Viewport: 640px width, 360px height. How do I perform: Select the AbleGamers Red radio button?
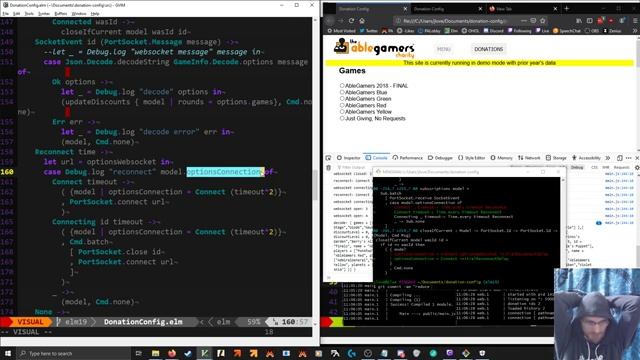[x=342, y=105]
